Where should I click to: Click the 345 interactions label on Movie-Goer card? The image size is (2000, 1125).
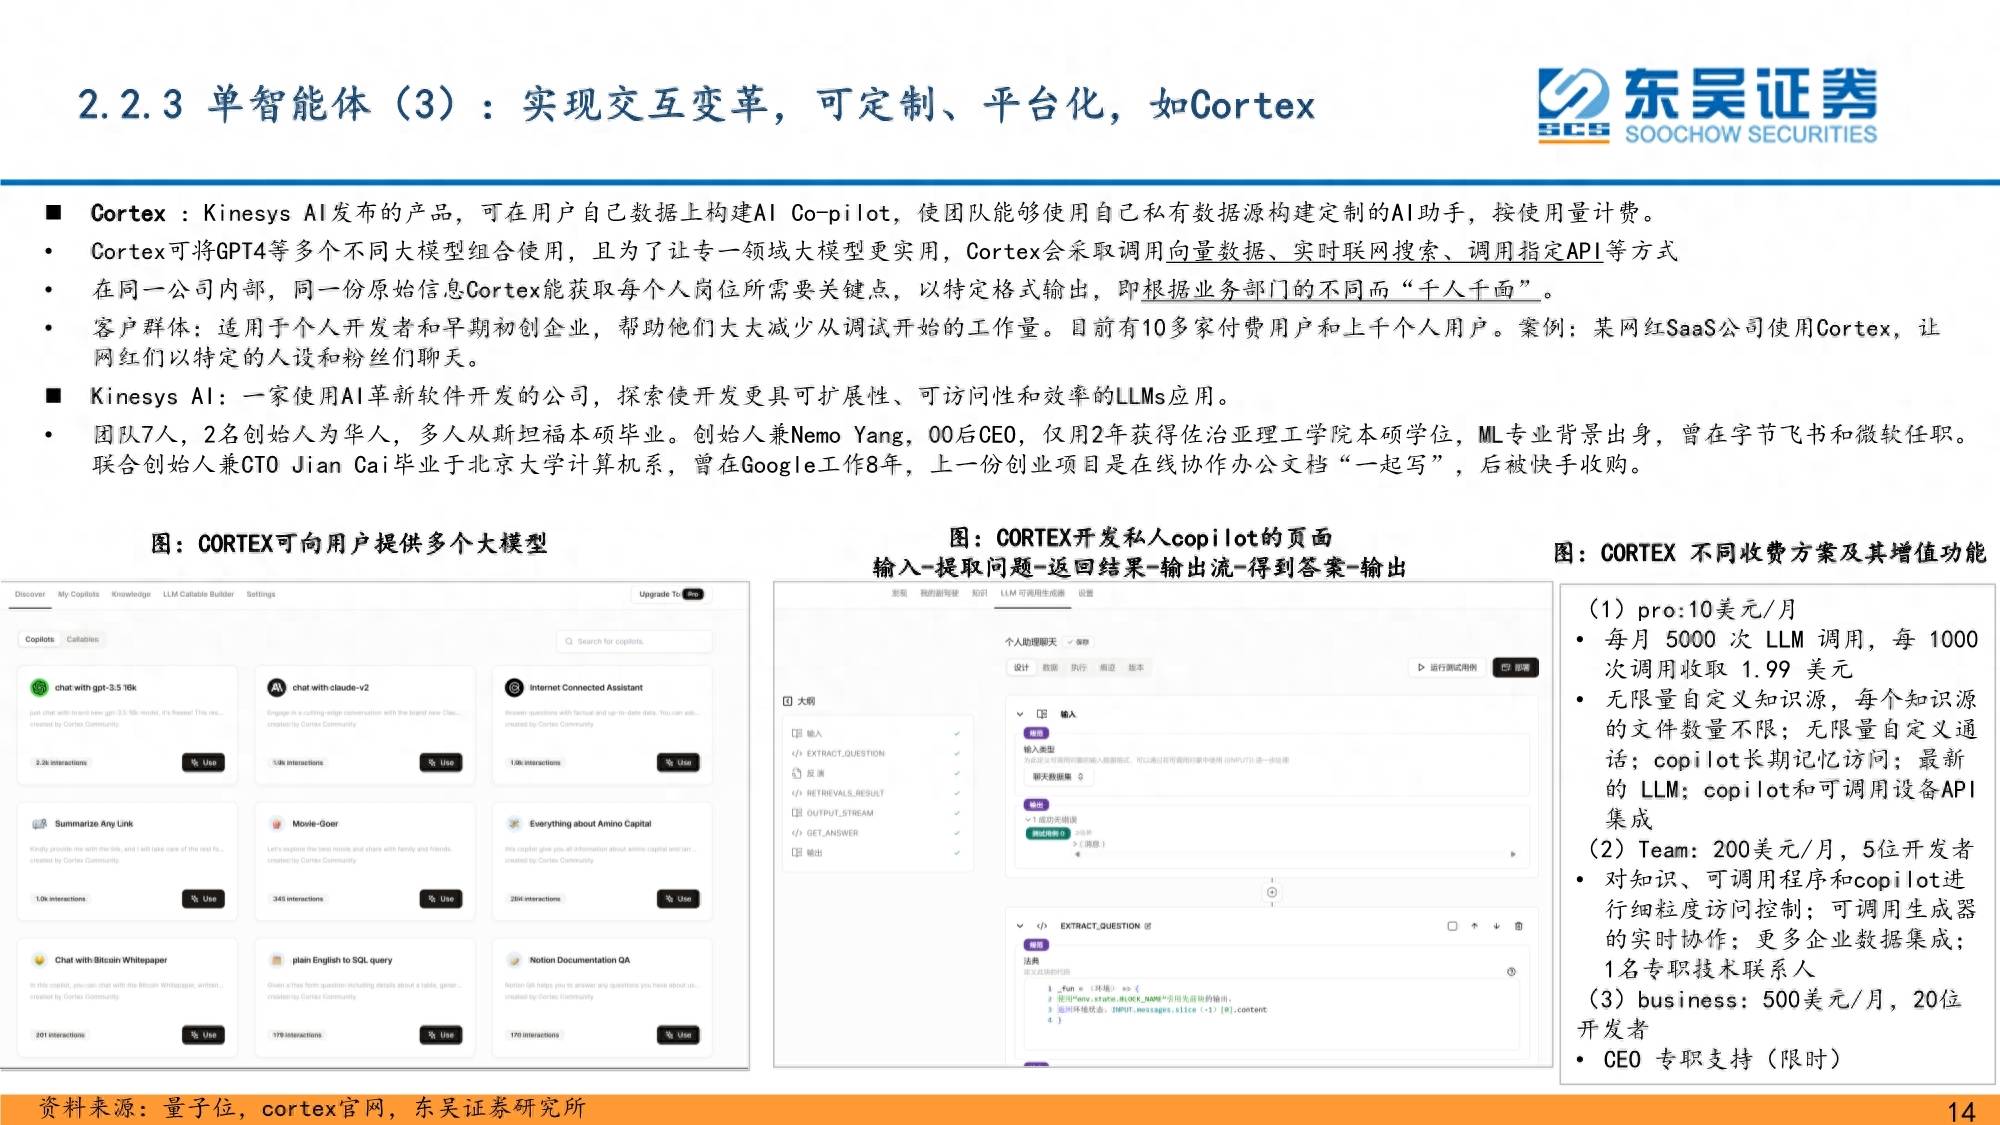coord(298,899)
